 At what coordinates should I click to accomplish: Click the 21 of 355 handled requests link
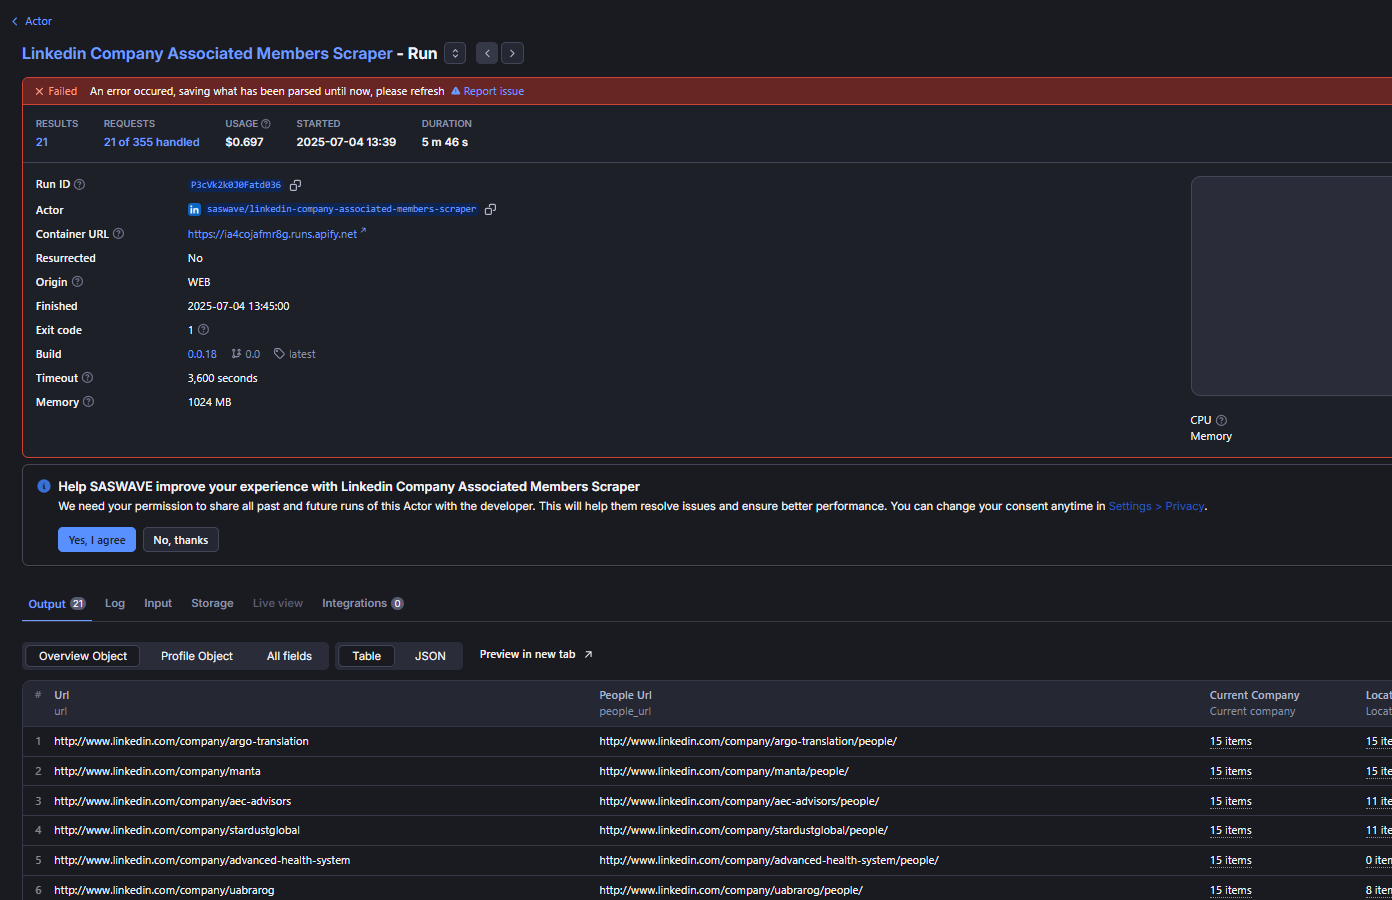tap(152, 142)
